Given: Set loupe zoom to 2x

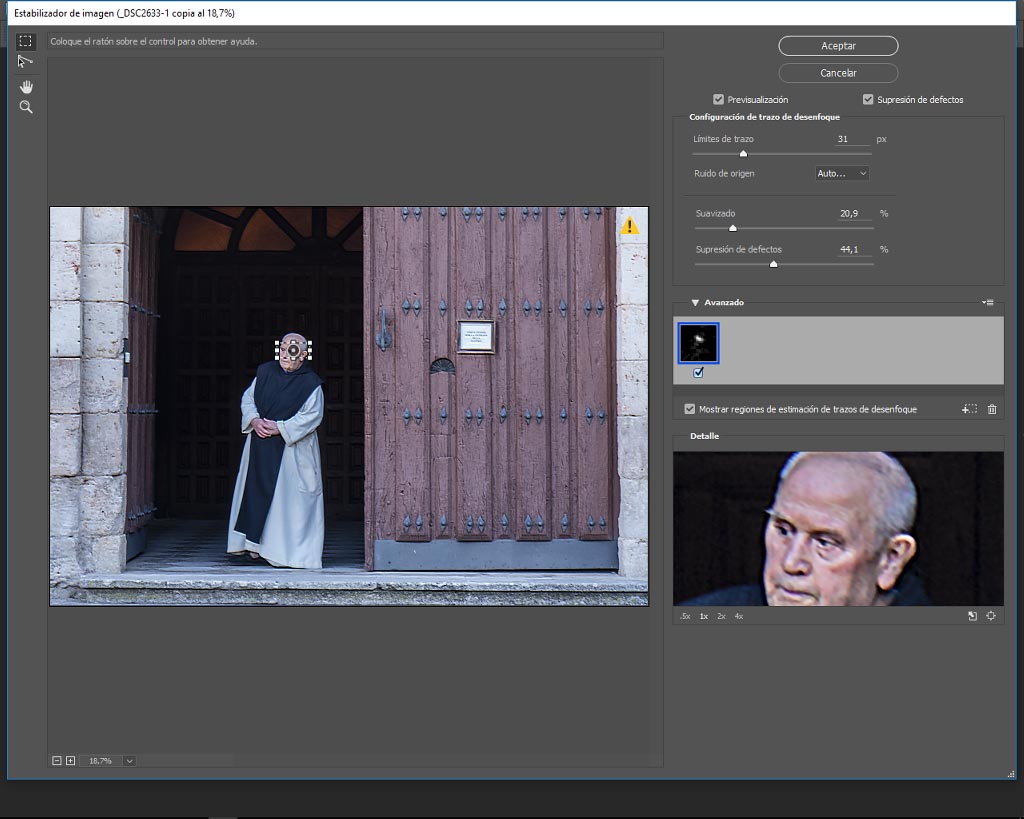Looking at the screenshot, I should (x=722, y=617).
